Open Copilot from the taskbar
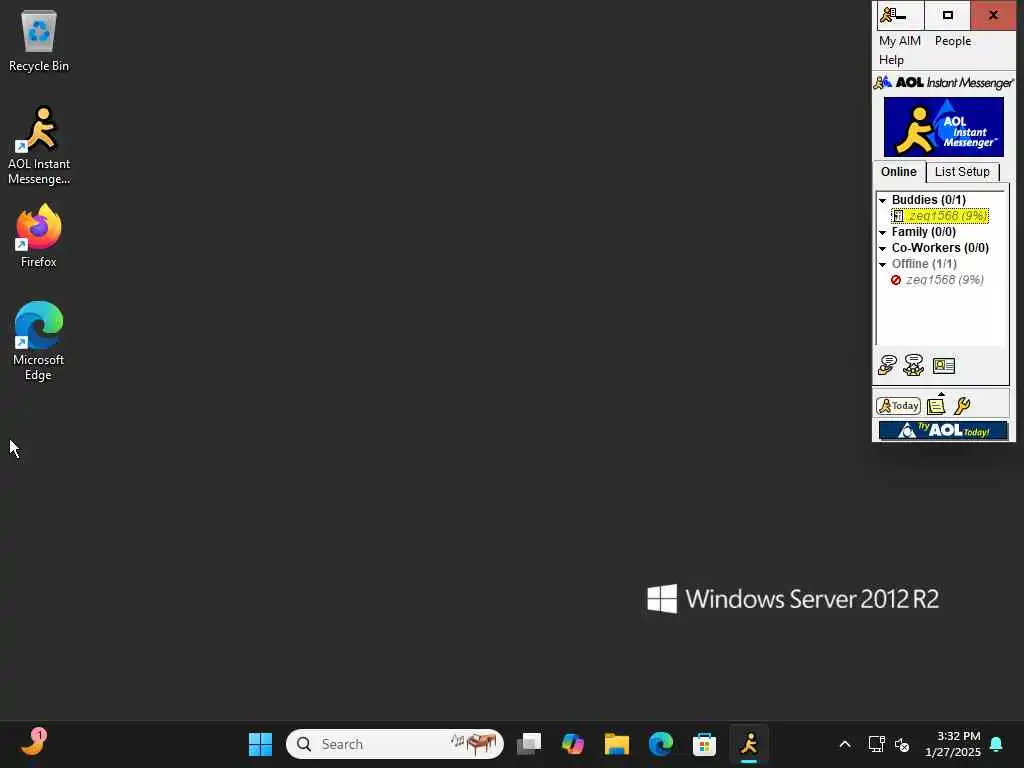 click(x=573, y=744)
